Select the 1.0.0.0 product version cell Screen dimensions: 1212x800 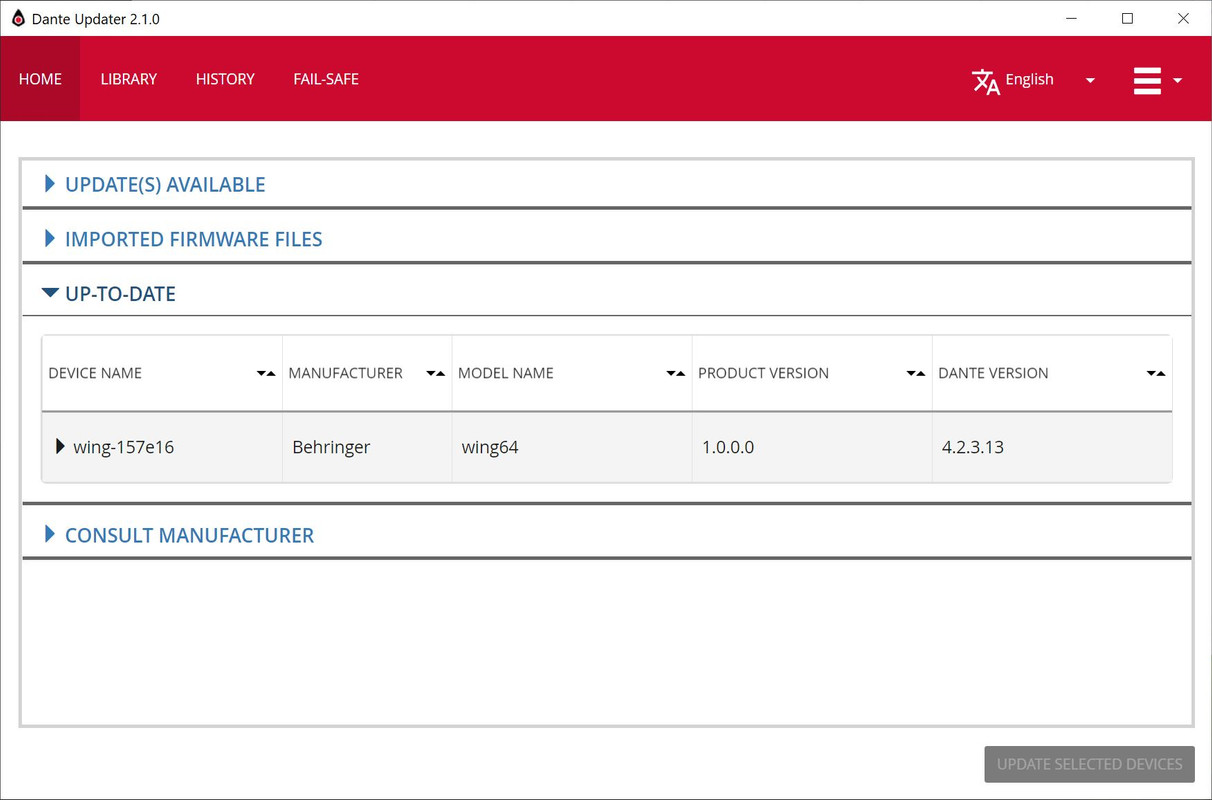(x=812, y=447)
